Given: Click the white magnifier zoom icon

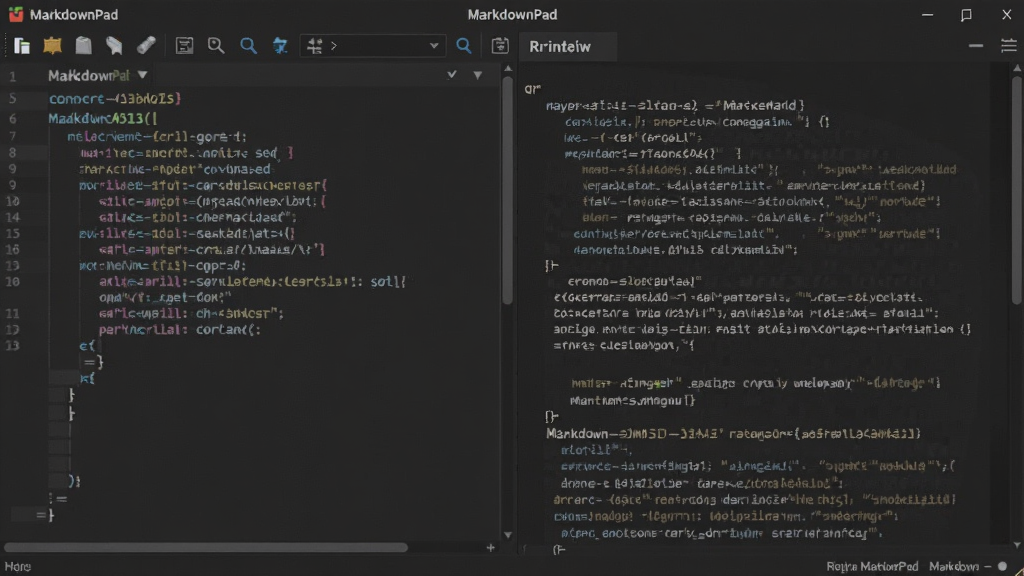Looking at the screenshot, I should [216, 46].
